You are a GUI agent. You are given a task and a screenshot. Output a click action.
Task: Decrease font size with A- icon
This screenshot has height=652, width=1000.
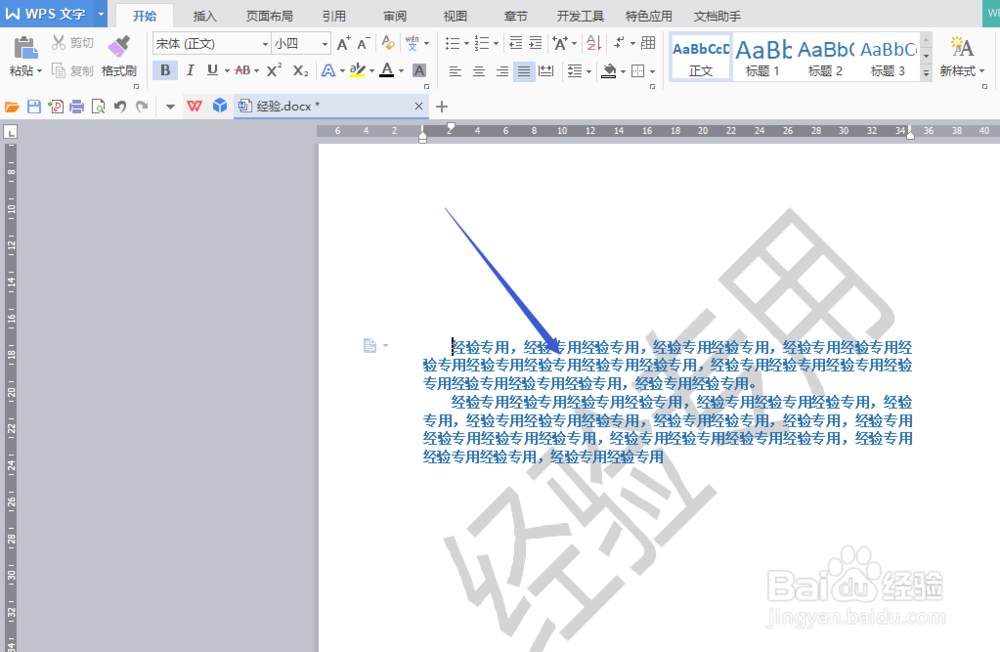364,43
